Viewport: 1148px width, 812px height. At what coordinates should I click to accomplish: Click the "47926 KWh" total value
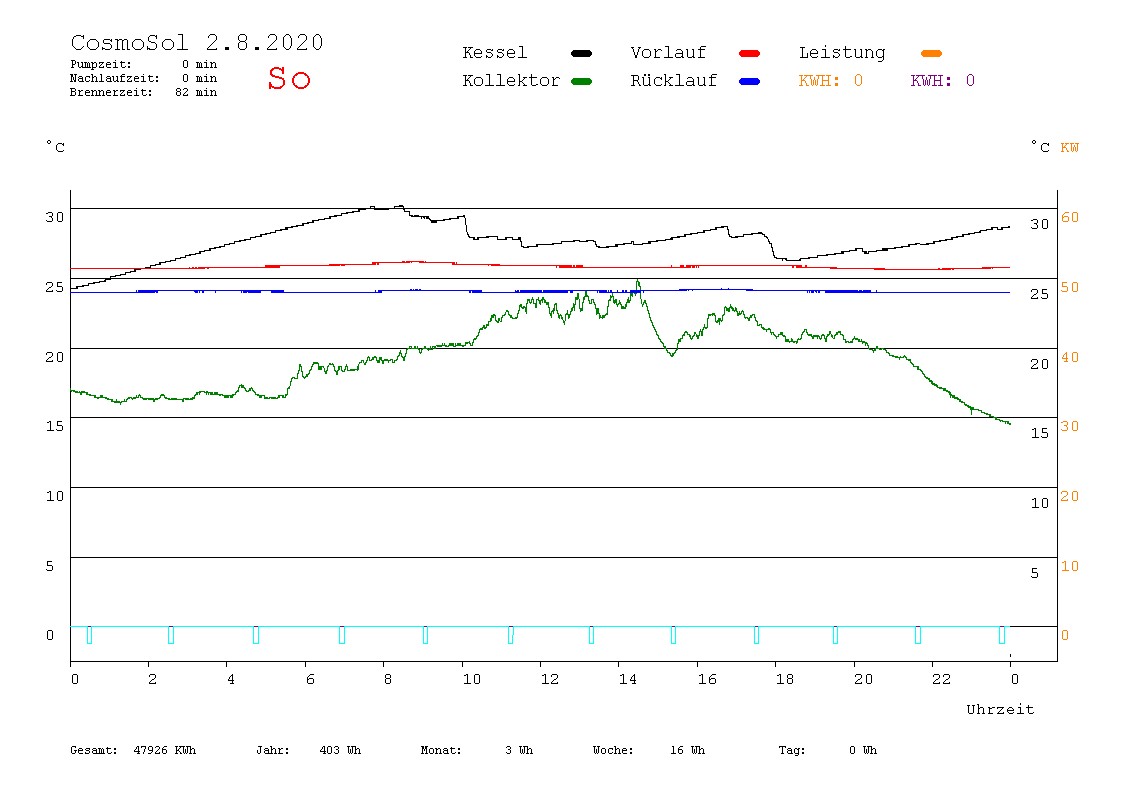click(165, 750)
